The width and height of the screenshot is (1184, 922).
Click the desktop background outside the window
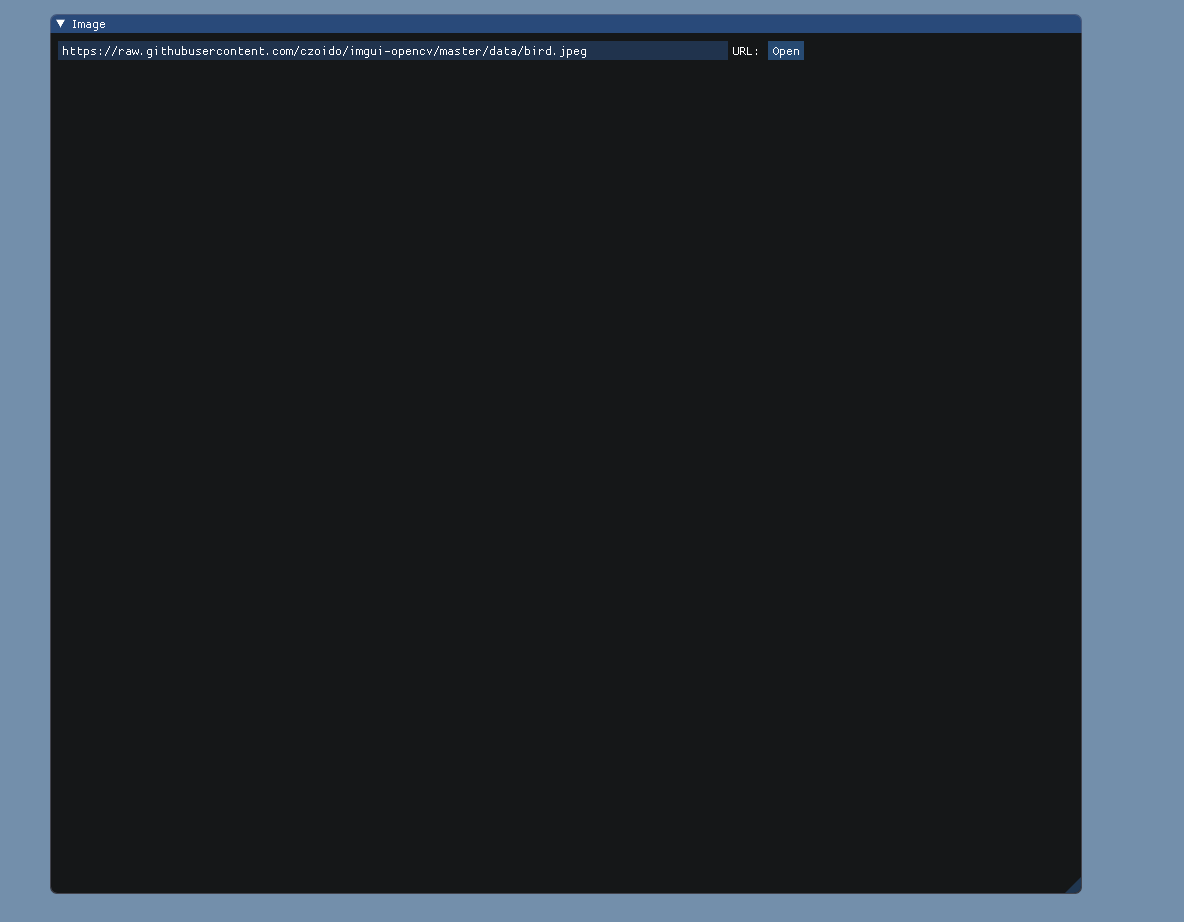(22, 460)
